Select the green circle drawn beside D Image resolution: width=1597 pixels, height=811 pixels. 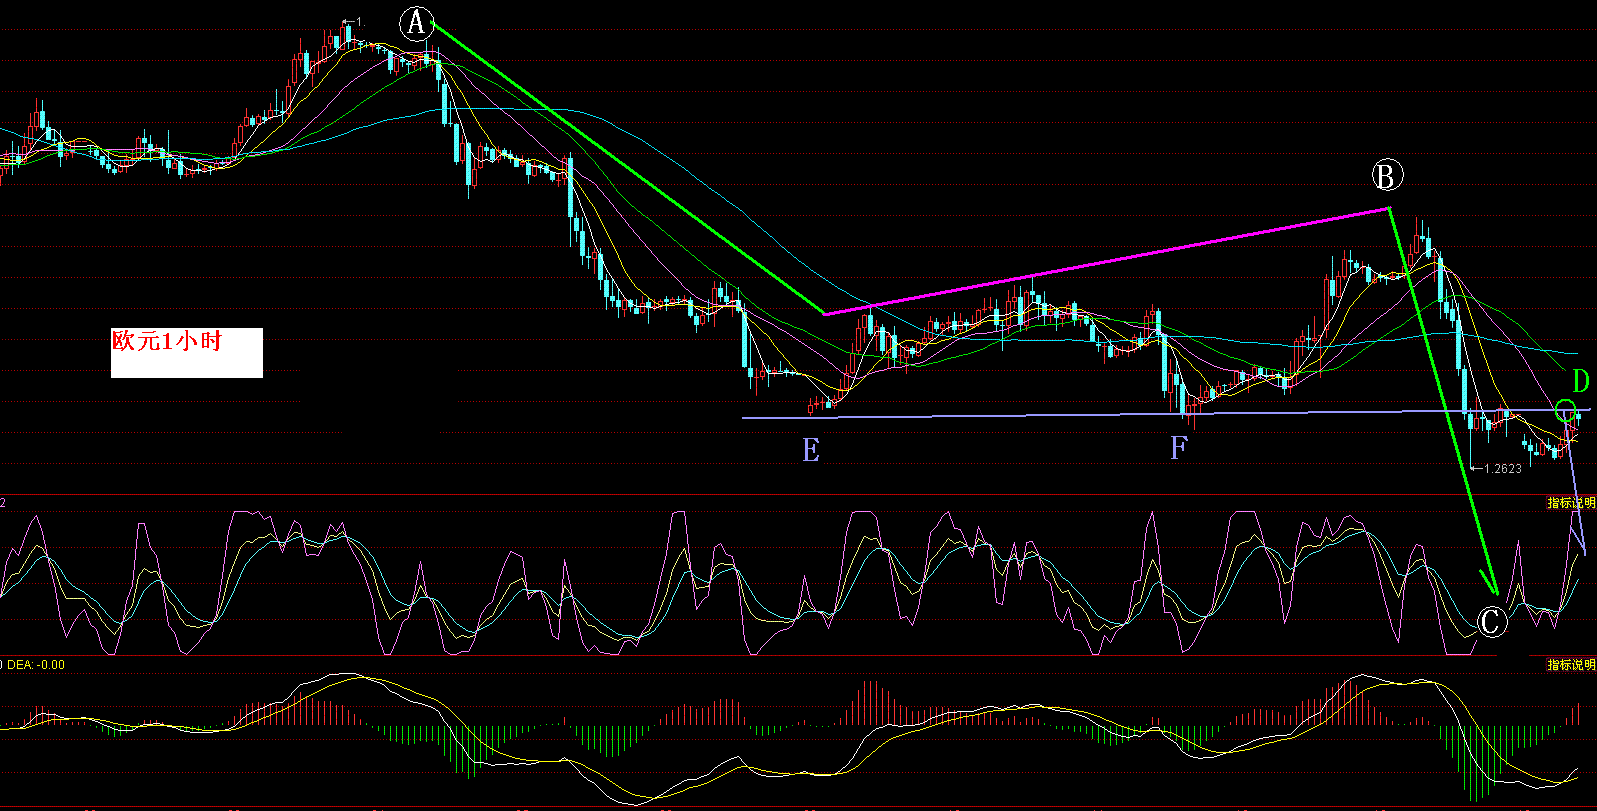[1566, 408]
